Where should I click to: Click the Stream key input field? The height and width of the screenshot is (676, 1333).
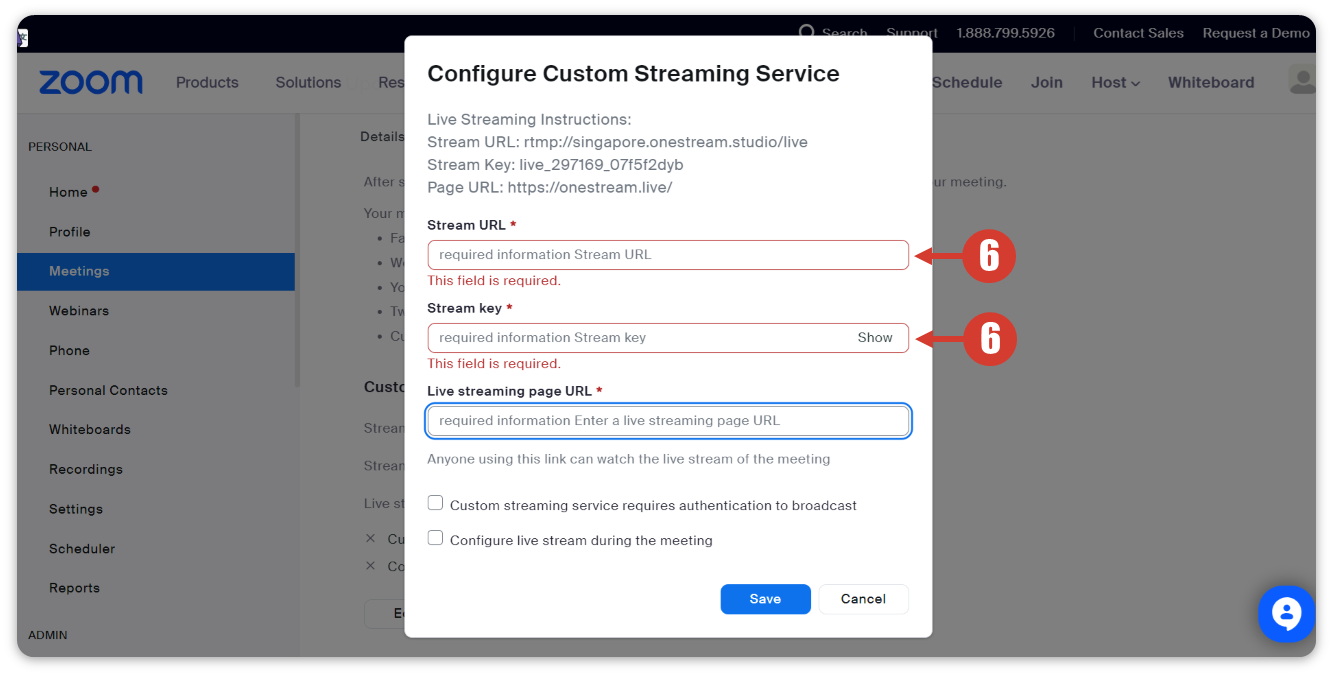pyautogui.click(x=640, y=338)
